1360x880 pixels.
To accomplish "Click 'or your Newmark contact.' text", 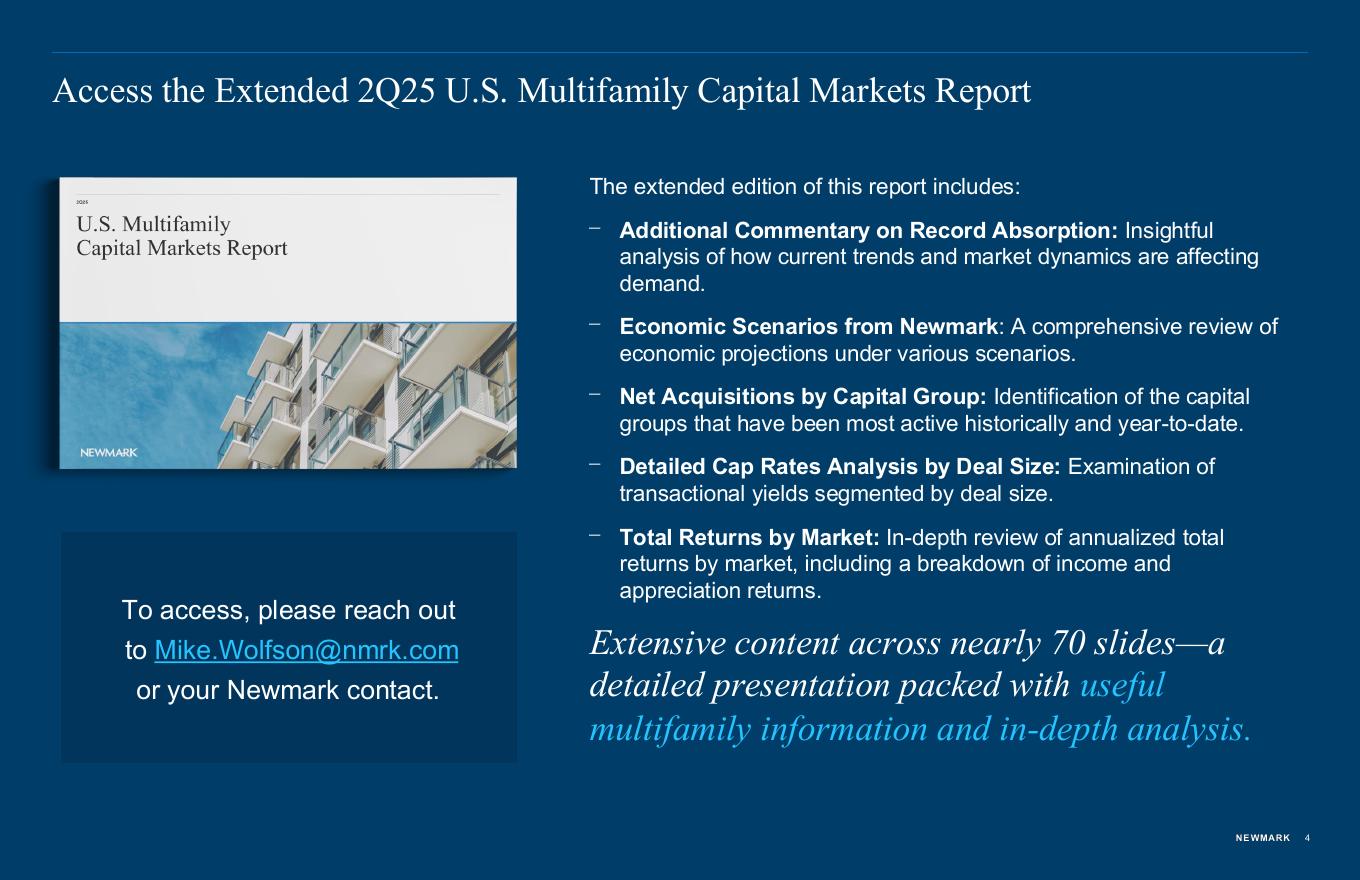I will click(288, 690).
